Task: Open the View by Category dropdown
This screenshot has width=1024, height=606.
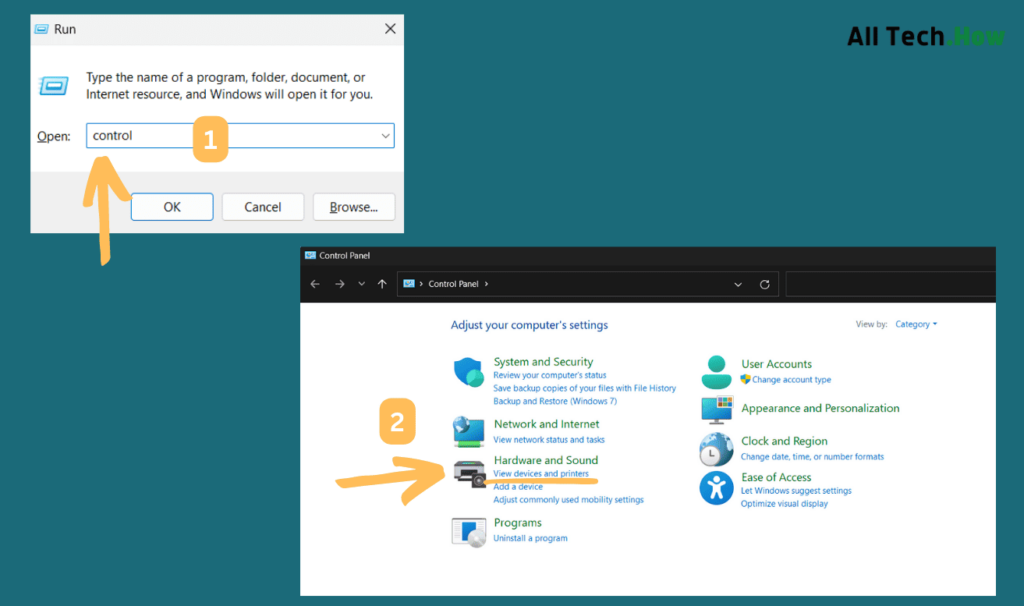Action: click(x=915, y=324)
